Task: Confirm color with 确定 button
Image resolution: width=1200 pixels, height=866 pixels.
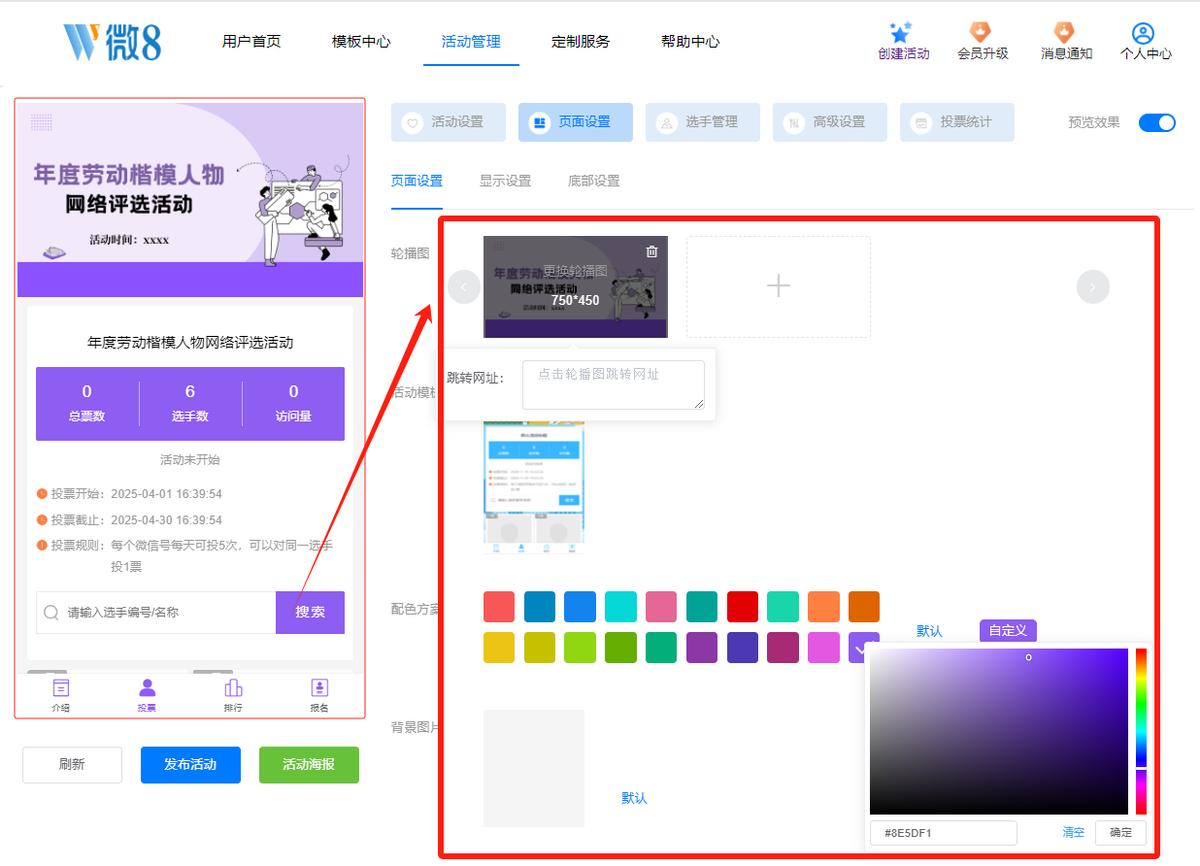Action: pyautogui.click(x=1121, y=832)
